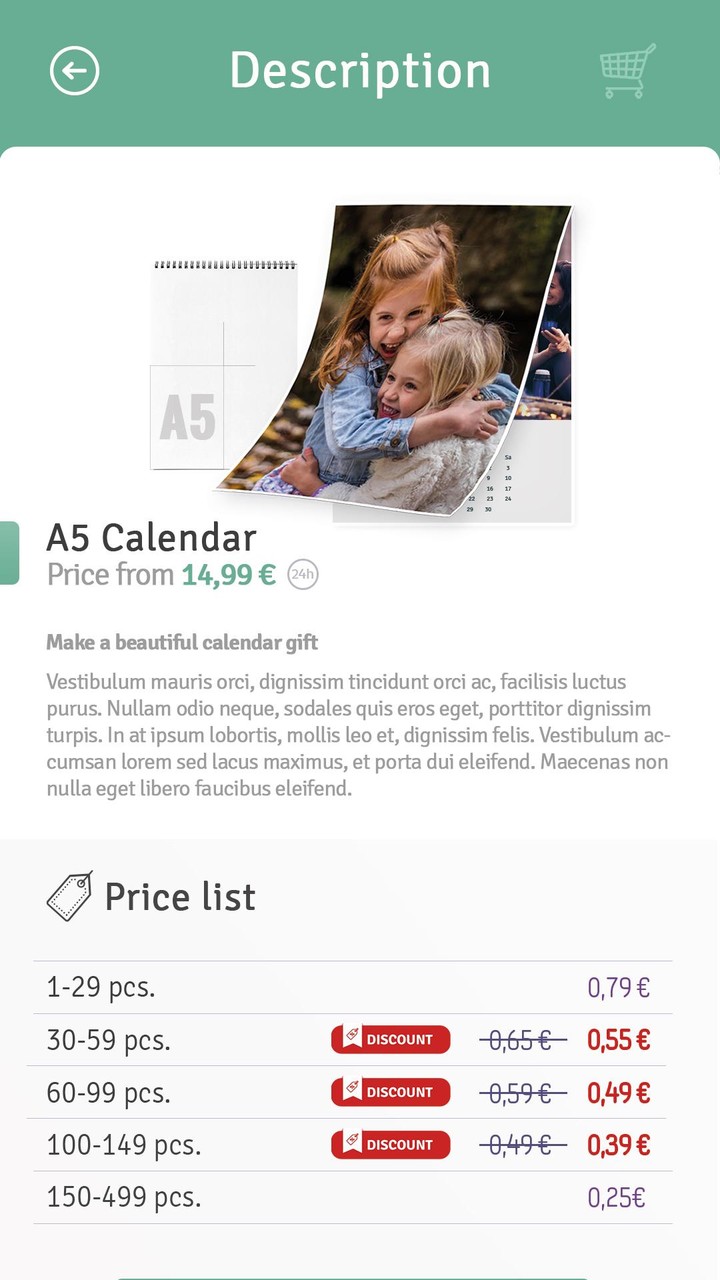Tap the discount badge for 100-149 pcs.

390,1145
